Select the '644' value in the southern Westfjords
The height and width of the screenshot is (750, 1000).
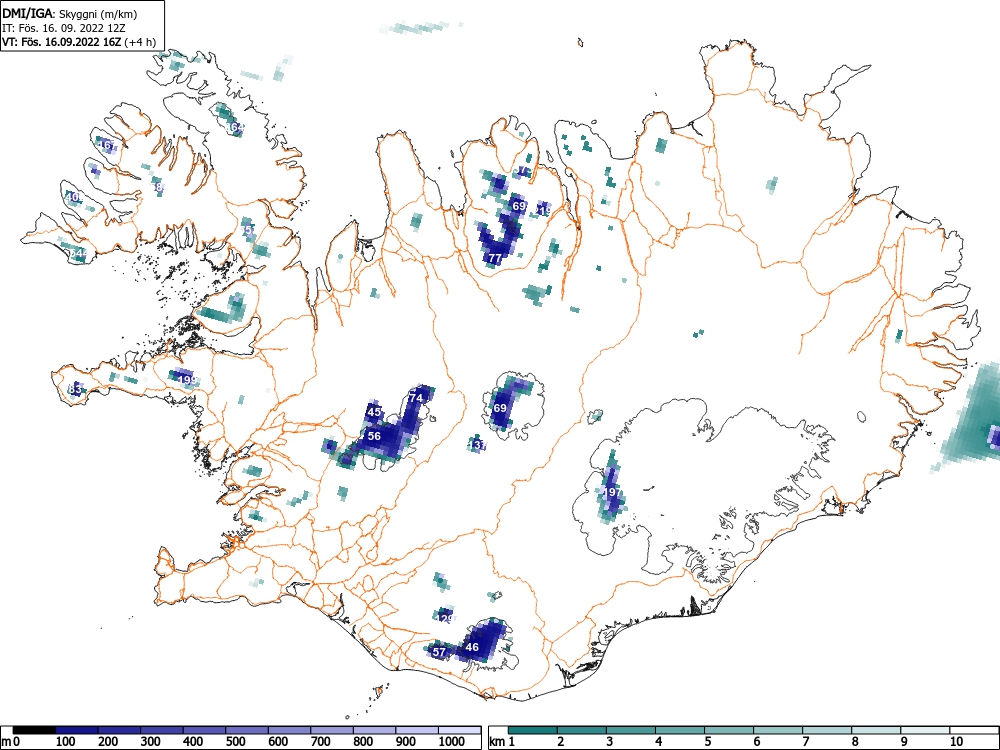click(77, 253)
